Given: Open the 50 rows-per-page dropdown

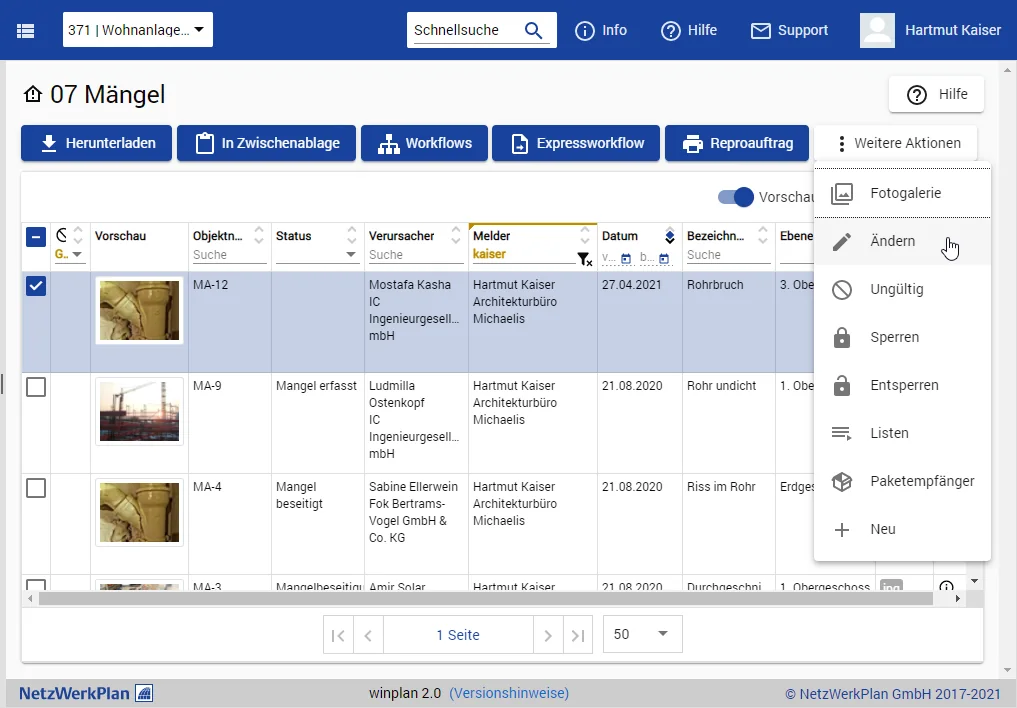Looking at the screenshot, I should 642,634.
